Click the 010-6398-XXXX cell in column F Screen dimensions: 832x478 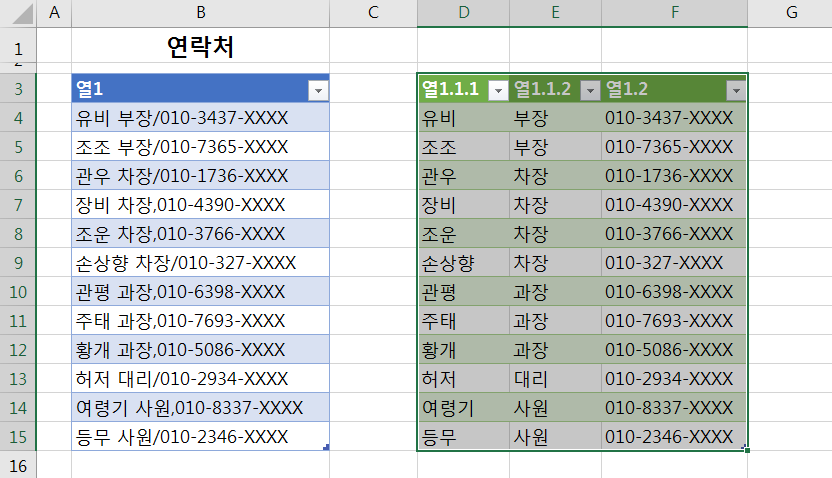[674, 291]
